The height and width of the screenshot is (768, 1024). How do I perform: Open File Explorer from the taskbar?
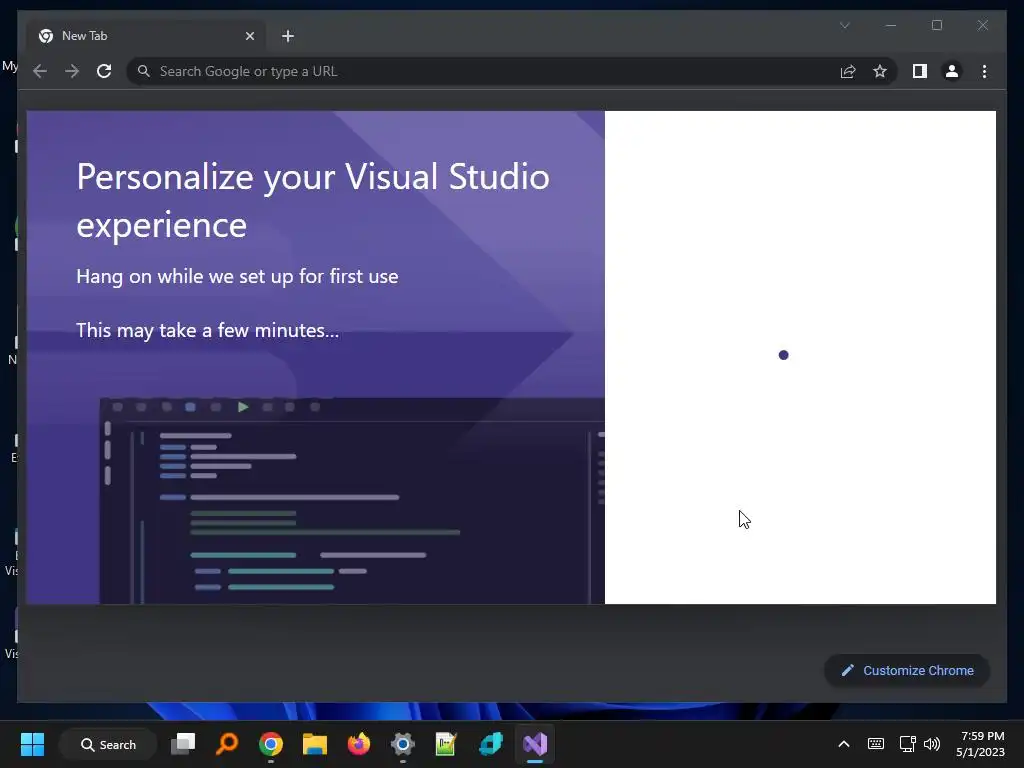[x=315, y=744]
